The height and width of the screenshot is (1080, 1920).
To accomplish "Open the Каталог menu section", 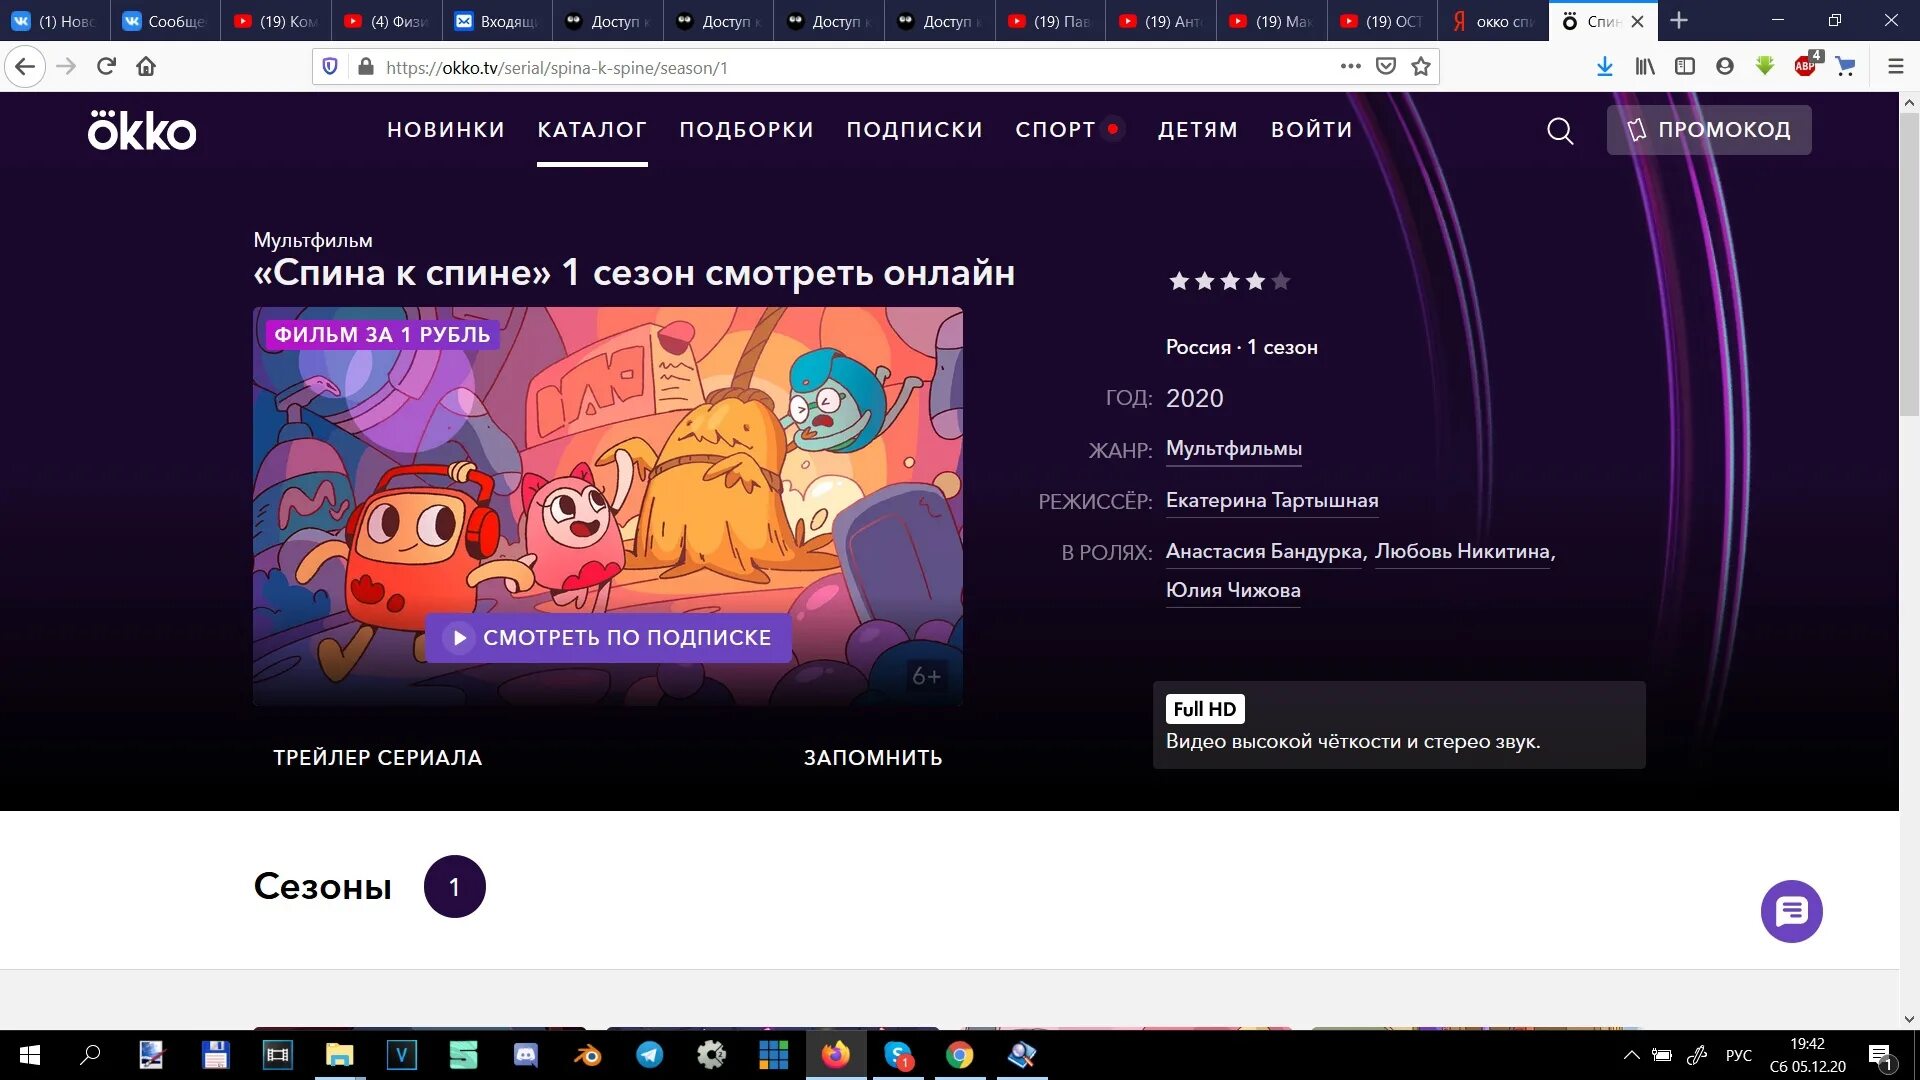I will (592, 130).
